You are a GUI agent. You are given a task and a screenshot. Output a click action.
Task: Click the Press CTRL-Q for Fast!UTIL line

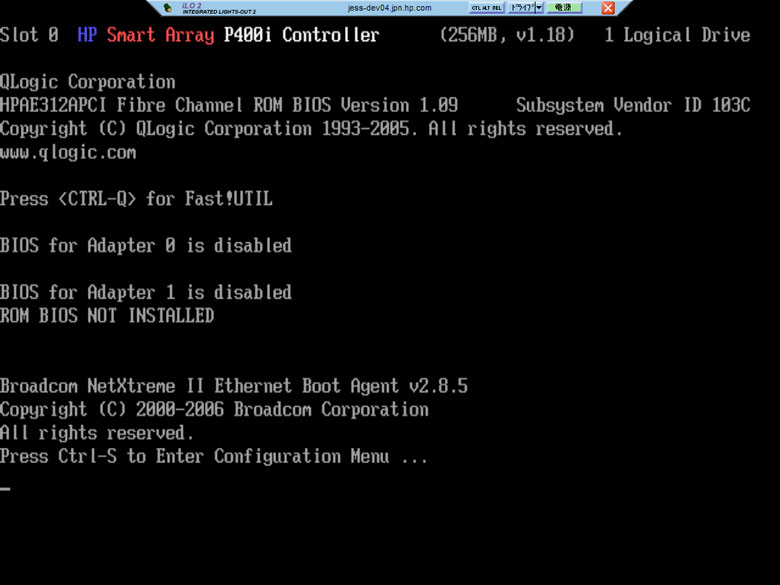136,199
